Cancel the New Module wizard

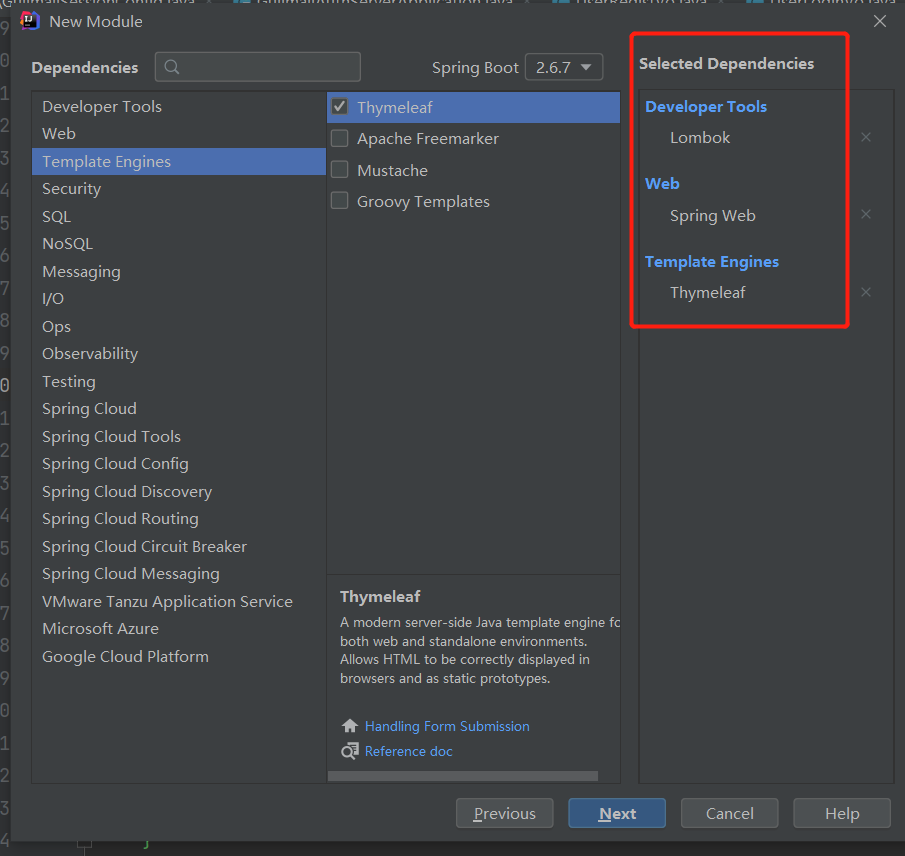pos(730,813)
